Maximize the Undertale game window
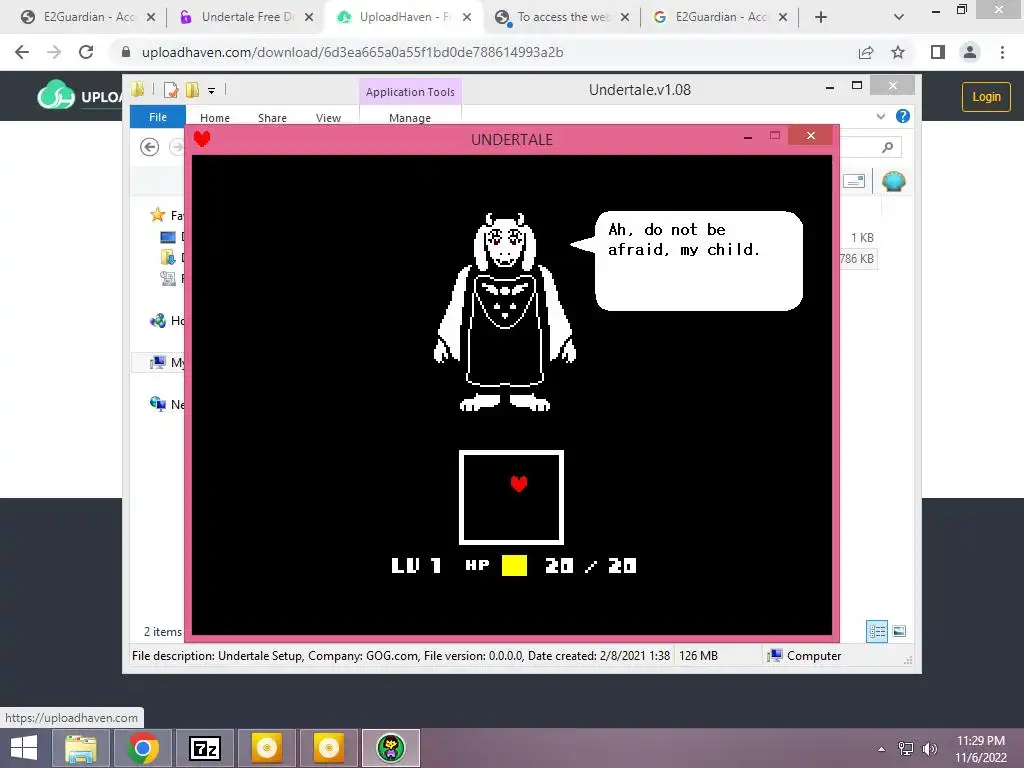Image resolution: width=1024 pixels, height=768 pixels. point(775,136)
